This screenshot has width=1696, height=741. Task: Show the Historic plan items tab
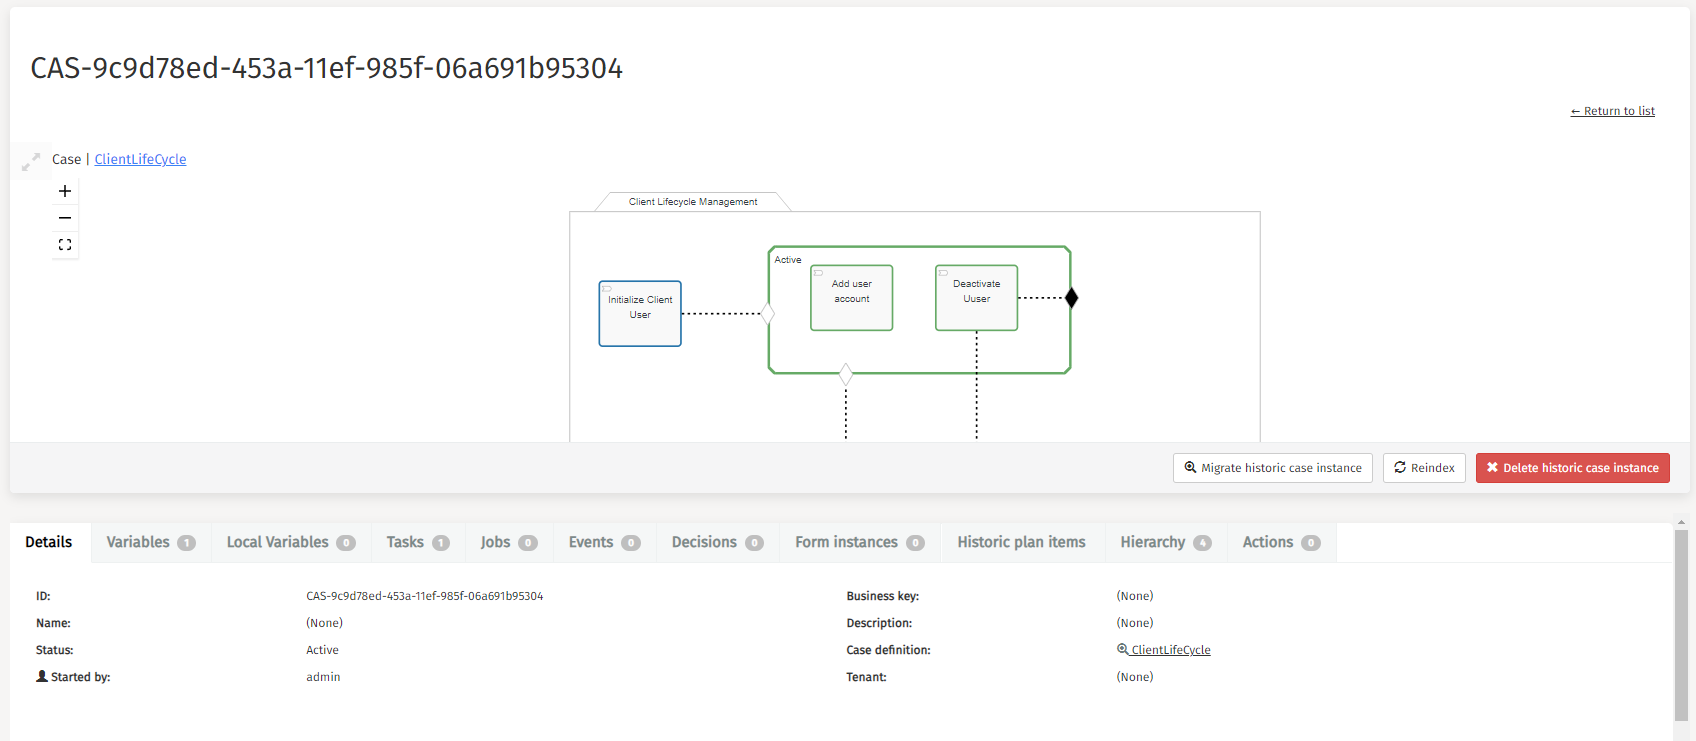pos(1021,542)
